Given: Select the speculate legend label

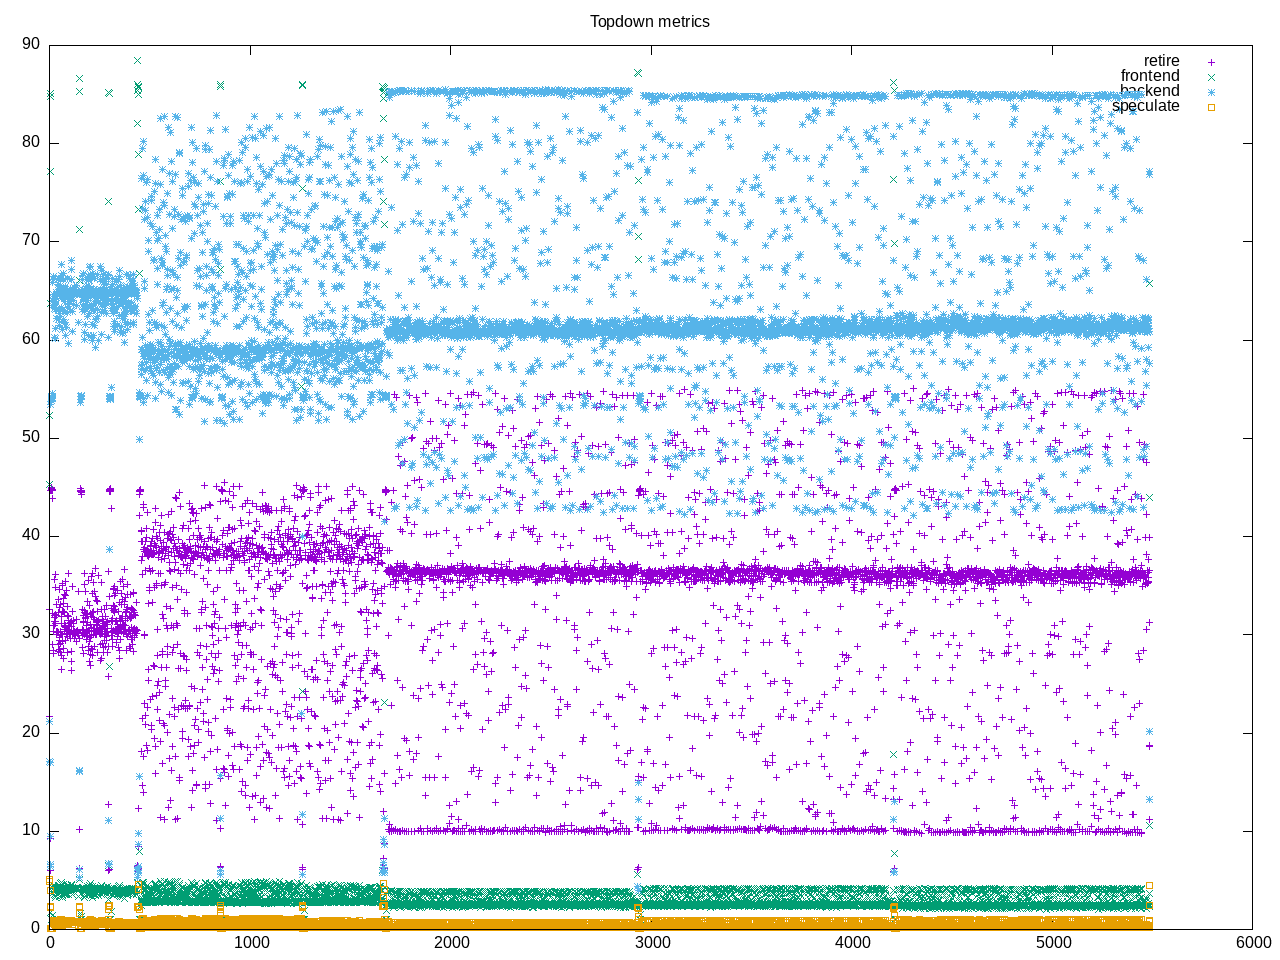Looking at the screenshot, I should click(1145, 106).
